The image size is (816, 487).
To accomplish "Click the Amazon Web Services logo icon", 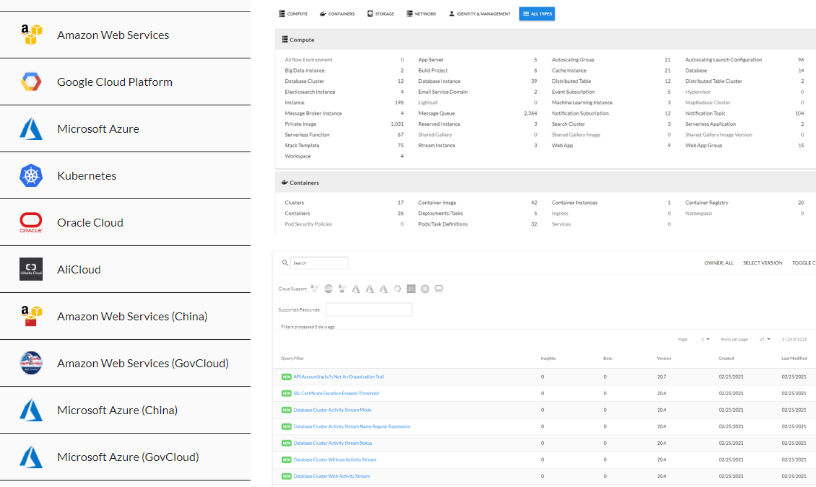I will coord(31,35).
